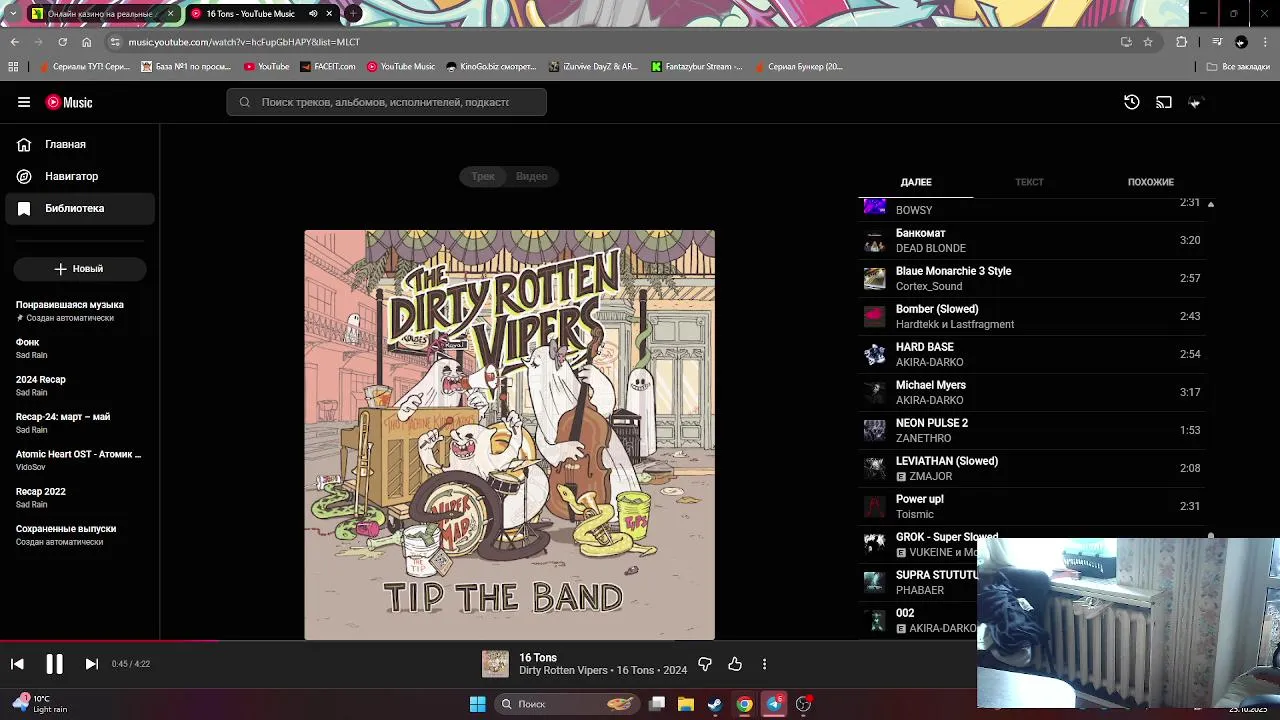Pause the playing song
This screenshot has height=720, width=1280.
tap(54, 664)
